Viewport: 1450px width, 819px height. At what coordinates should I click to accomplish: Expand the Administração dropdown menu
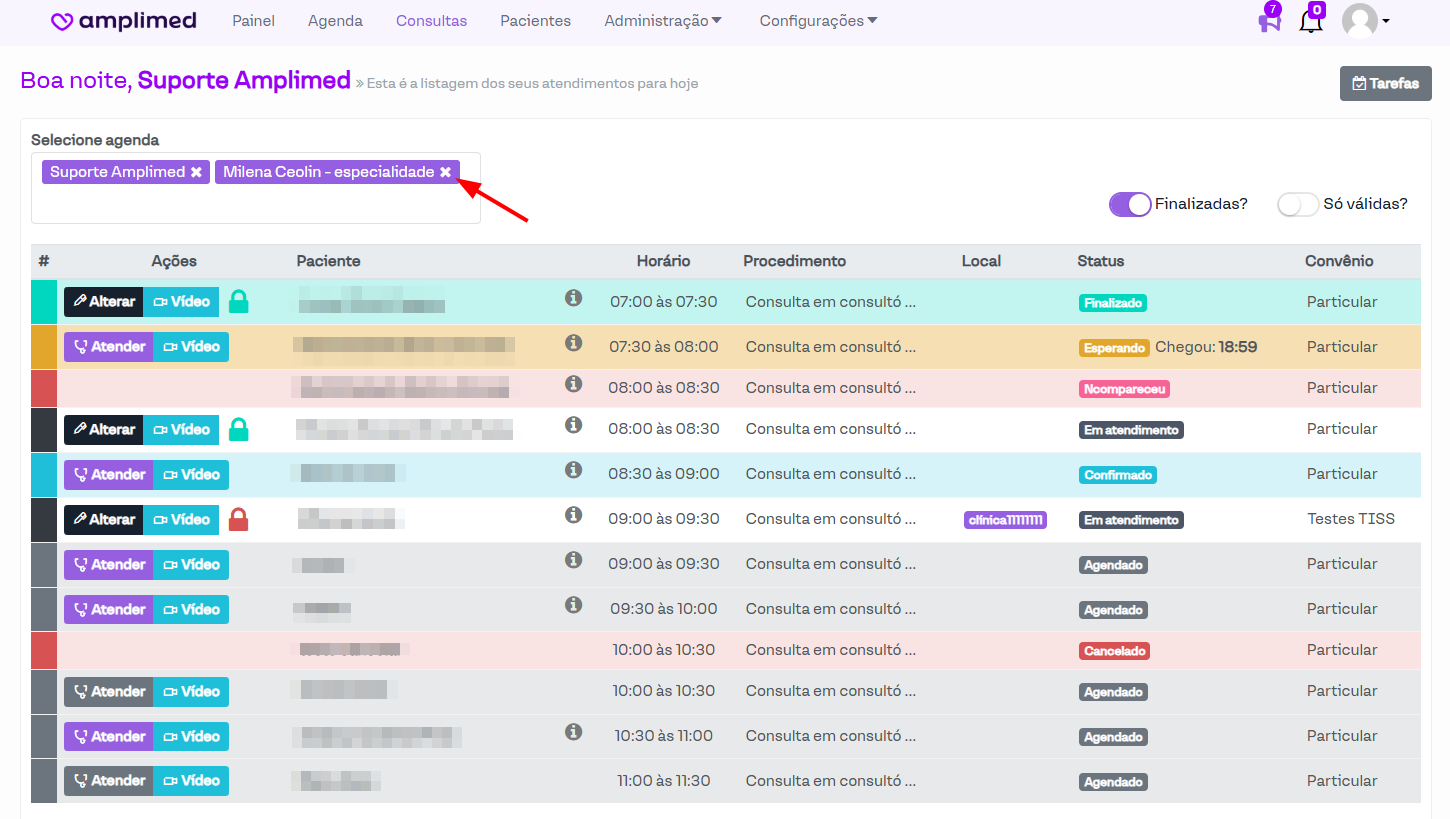[x=663, y=21]
